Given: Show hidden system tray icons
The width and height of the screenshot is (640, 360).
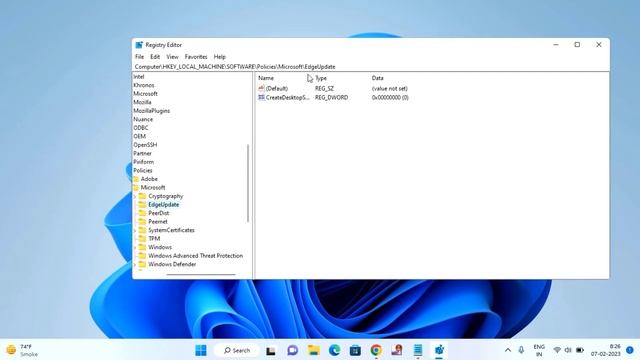Looking at the screenshot, I should point(508,350).
